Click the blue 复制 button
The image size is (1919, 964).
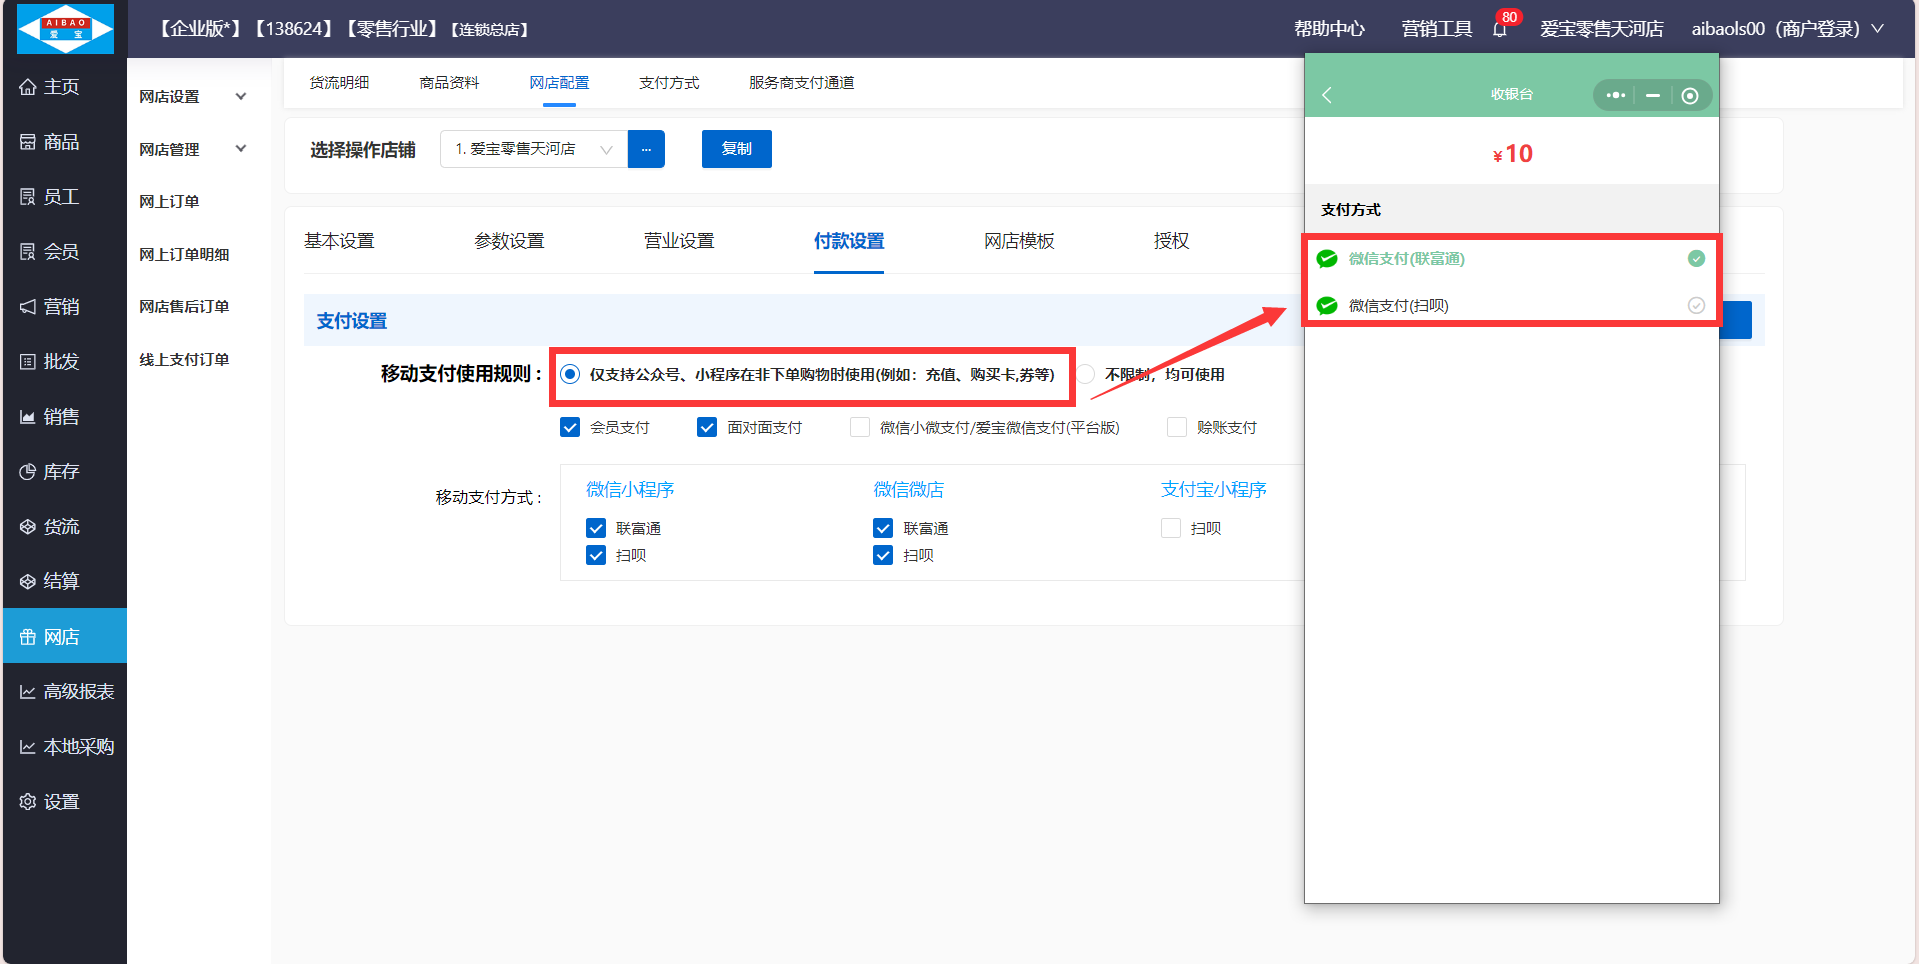736,149
